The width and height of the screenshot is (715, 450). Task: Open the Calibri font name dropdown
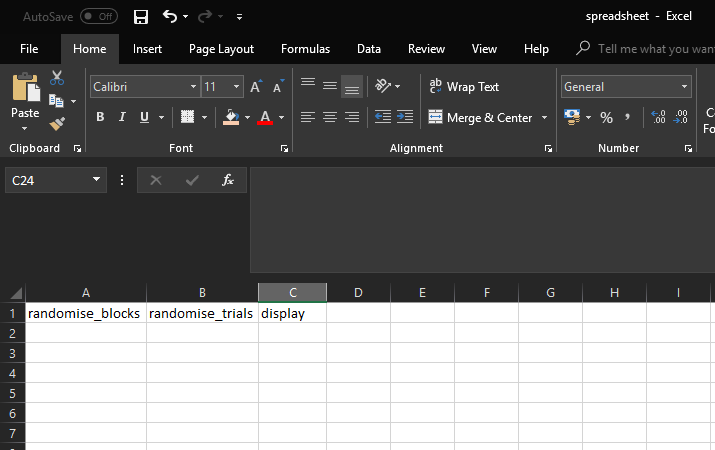tap(193, 88)
